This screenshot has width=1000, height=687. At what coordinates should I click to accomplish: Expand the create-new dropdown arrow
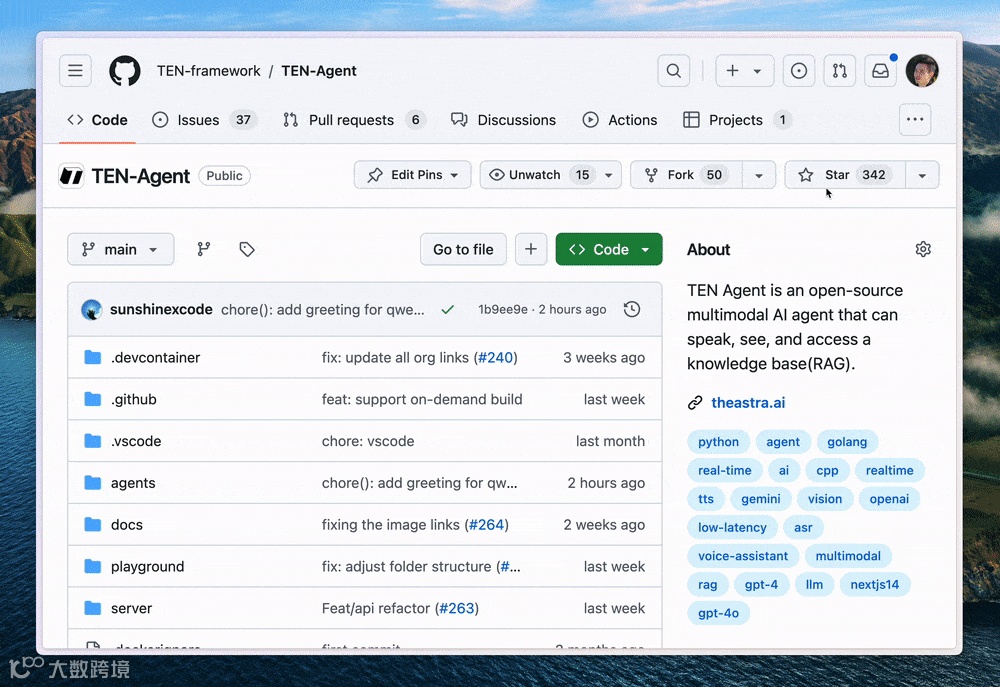click(x=757, y=71)
